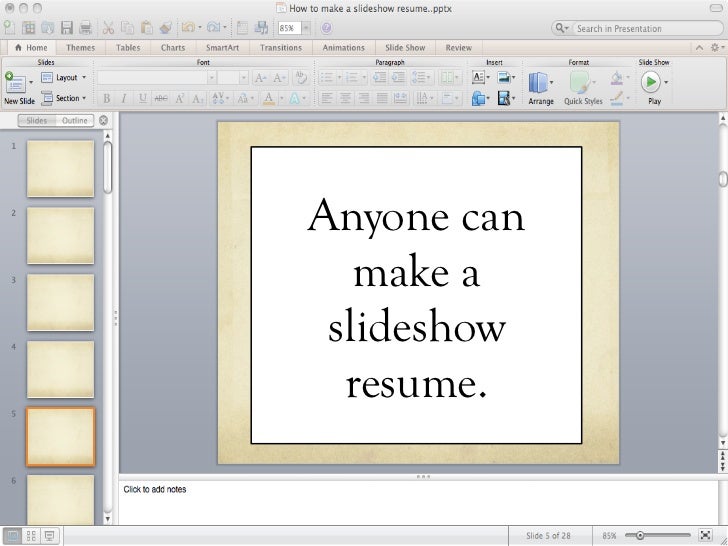Image resolution: width=728 pixels, height=546 pixels.
Task: Toggle Strikethrough formatting
Action: coord(161,98)
